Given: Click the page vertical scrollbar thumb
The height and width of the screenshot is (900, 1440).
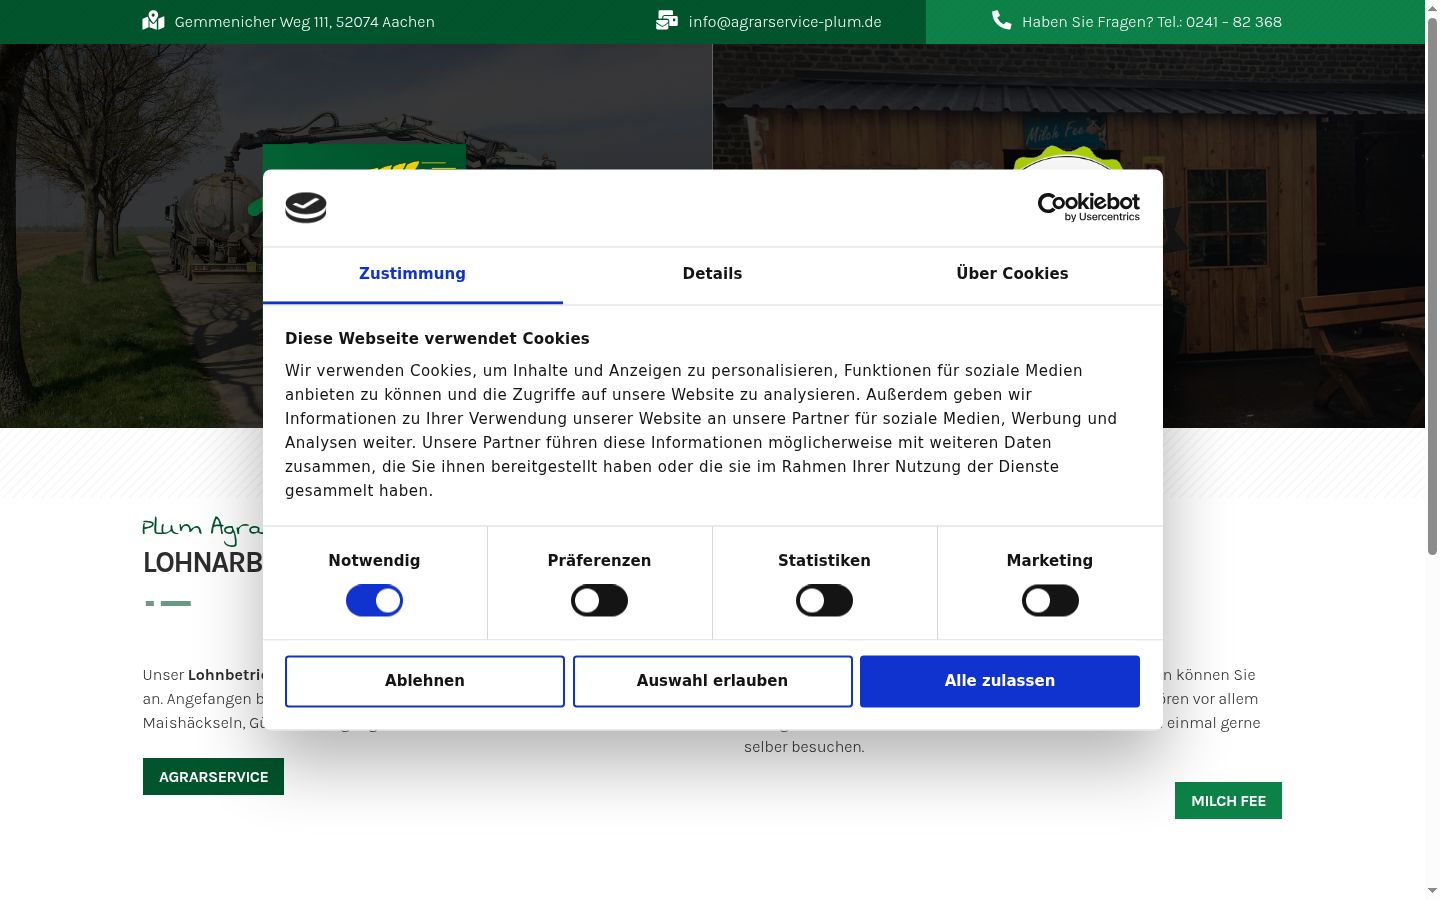Looking at the screenshot, I should coord(1432,285).
